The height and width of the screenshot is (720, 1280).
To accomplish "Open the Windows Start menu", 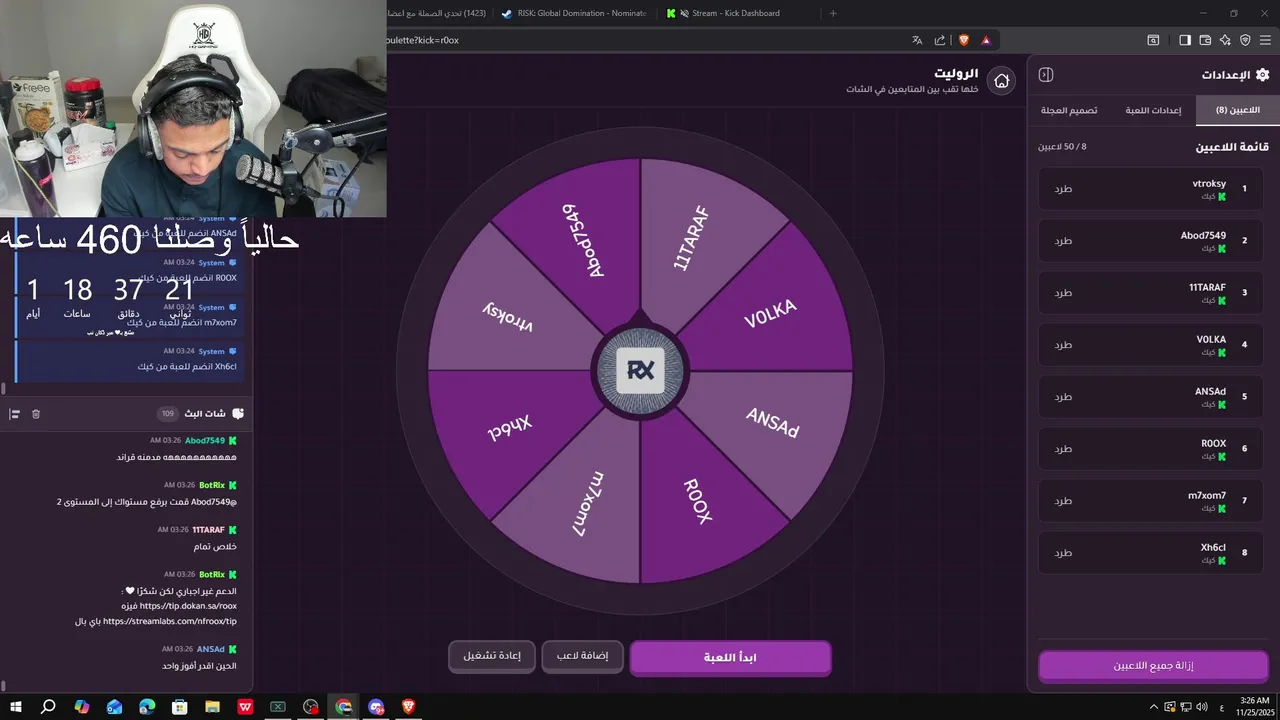I will tap(16, 707).
